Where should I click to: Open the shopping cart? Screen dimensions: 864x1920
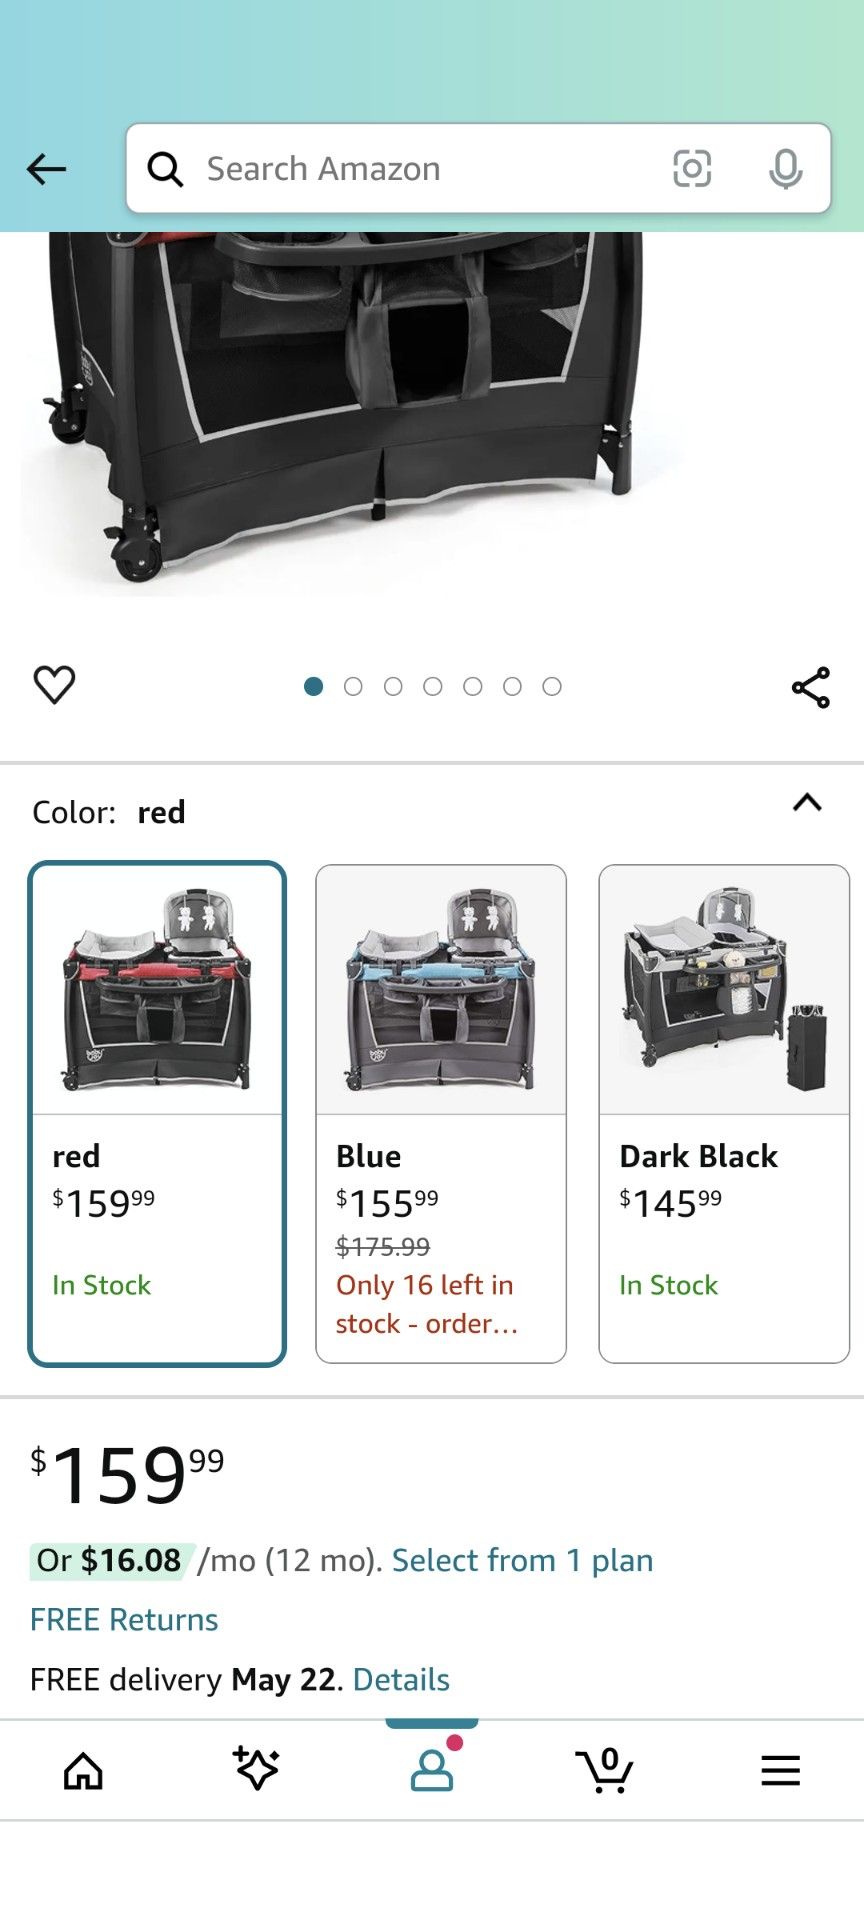tap(604, 1770)
